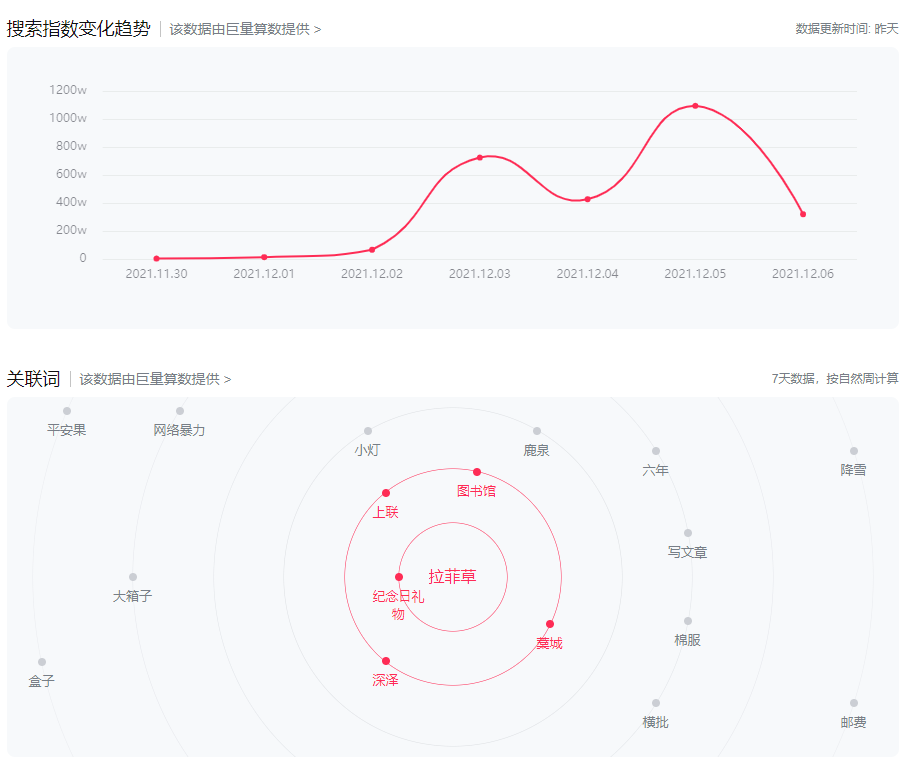The width and height of the screenshot is (907, 759).
Task: Select the related word 降雪
Action: (853, 470)
